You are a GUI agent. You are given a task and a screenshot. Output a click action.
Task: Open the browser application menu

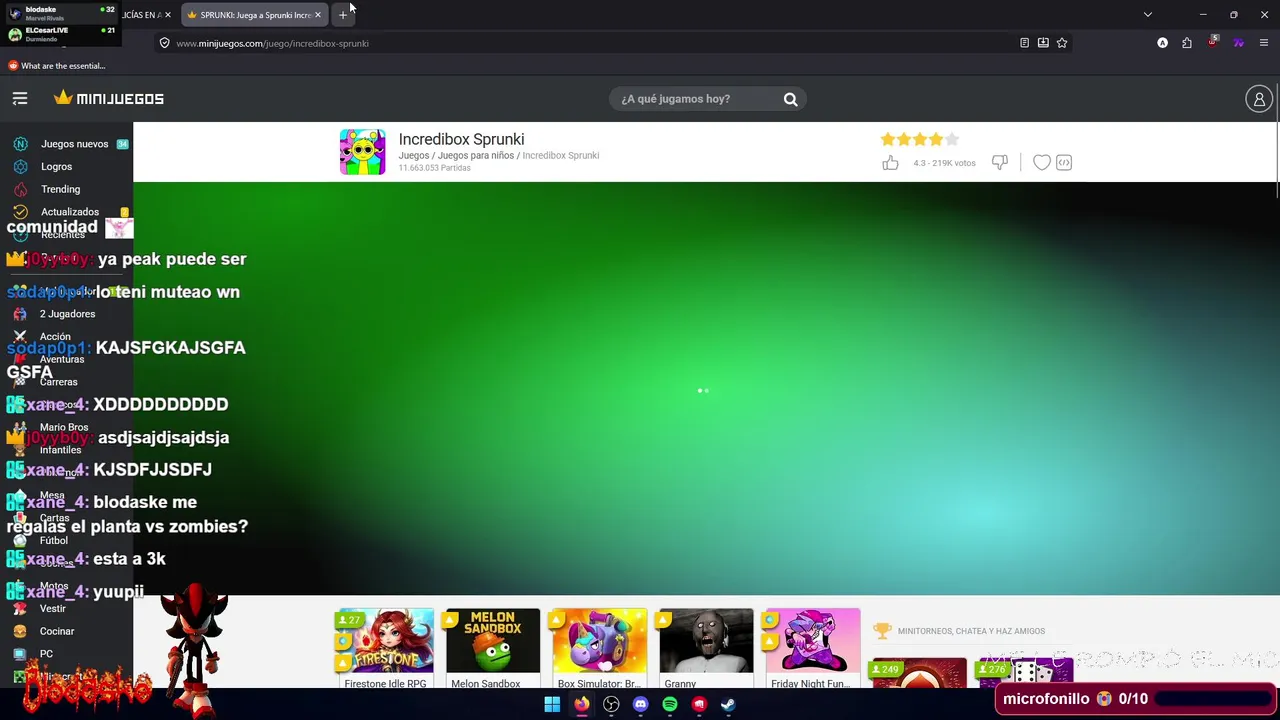(1264, 43)
